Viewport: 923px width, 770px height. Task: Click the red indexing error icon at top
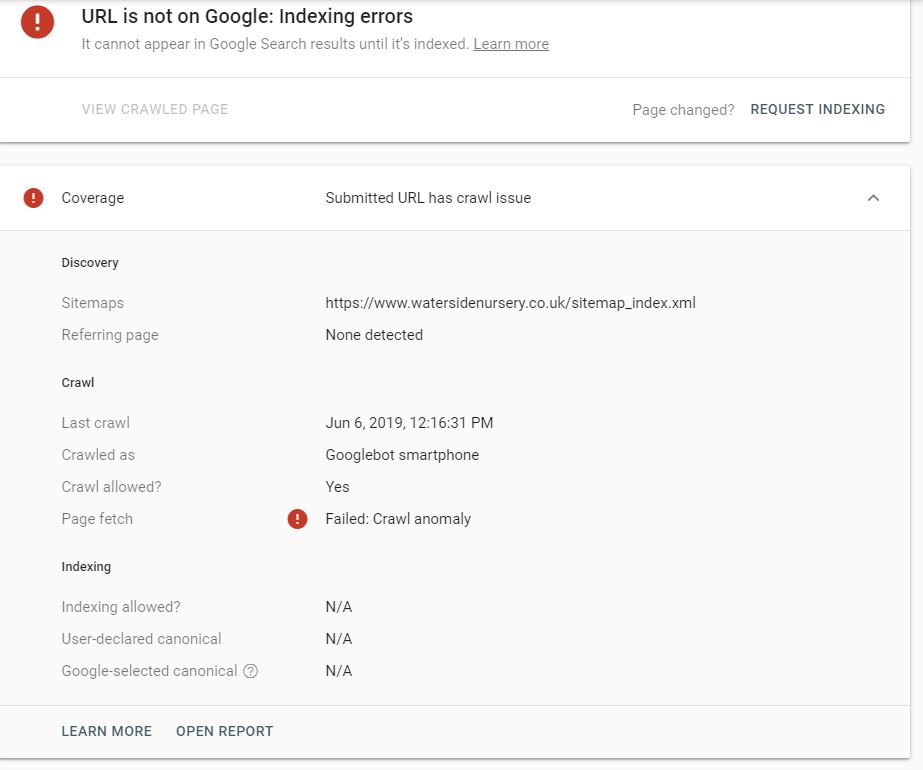[x=38, y=21]
